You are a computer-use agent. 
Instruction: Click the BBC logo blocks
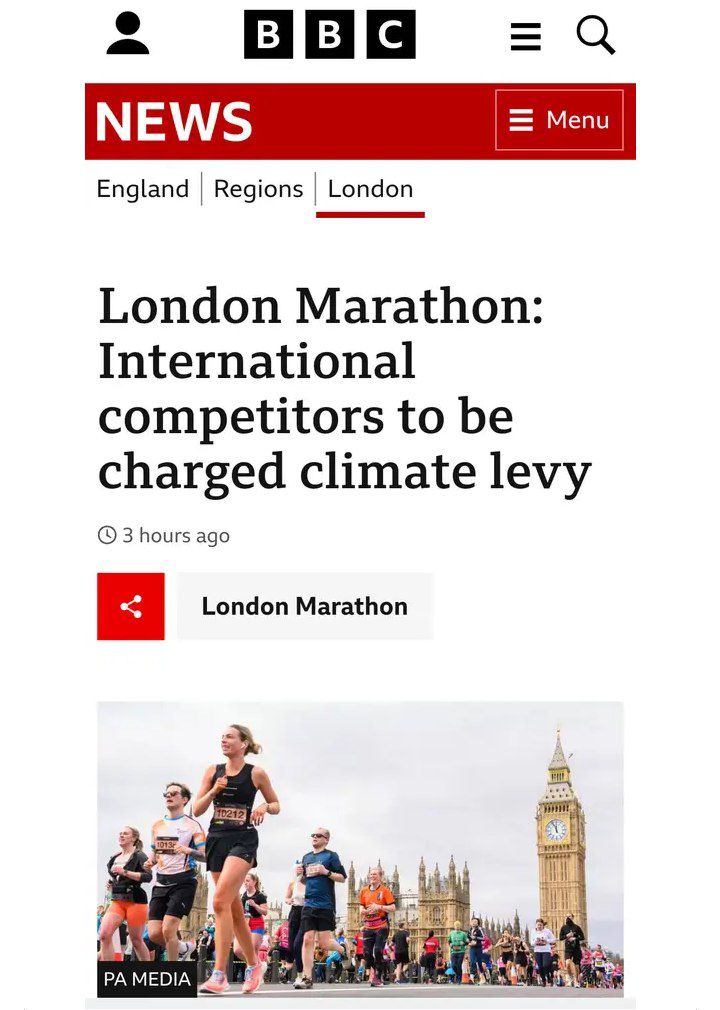click(329, 35)
